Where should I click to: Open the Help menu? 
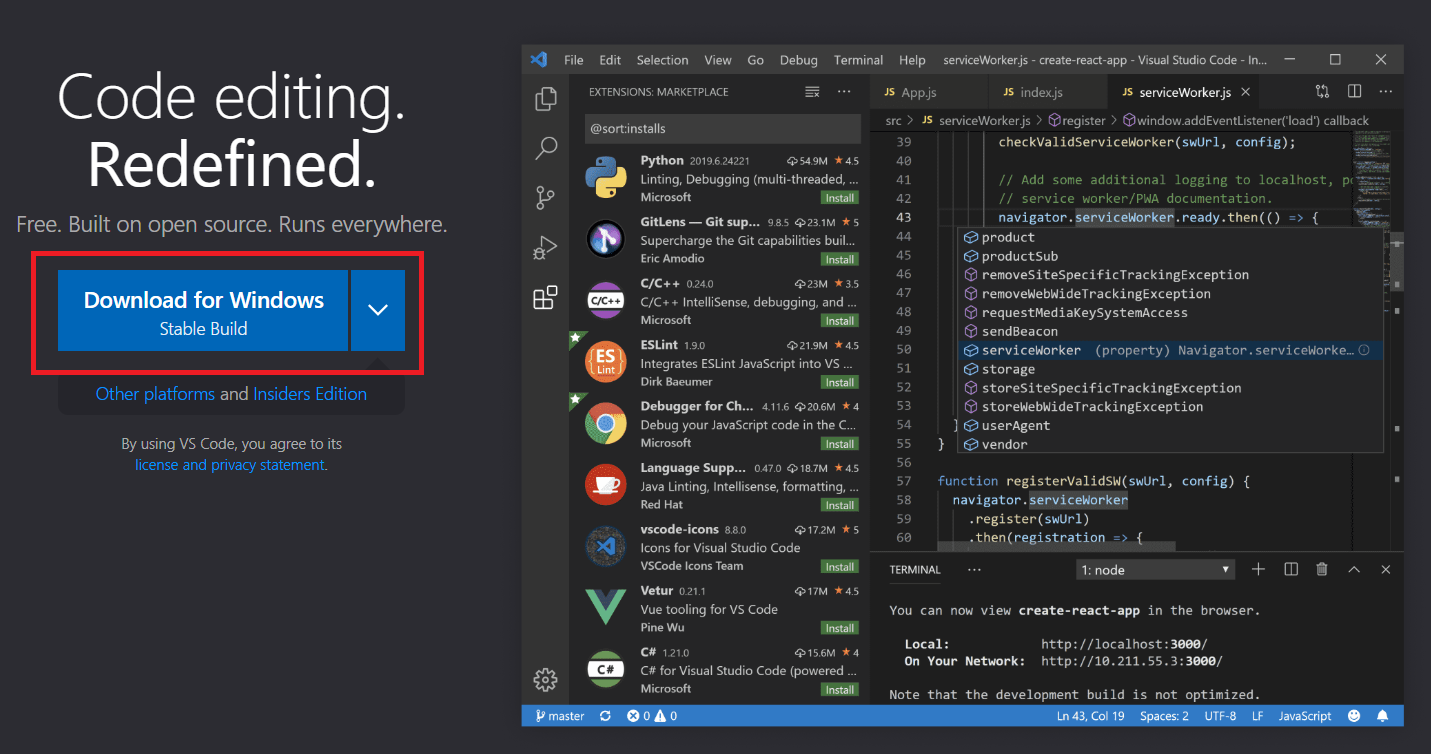912,60
